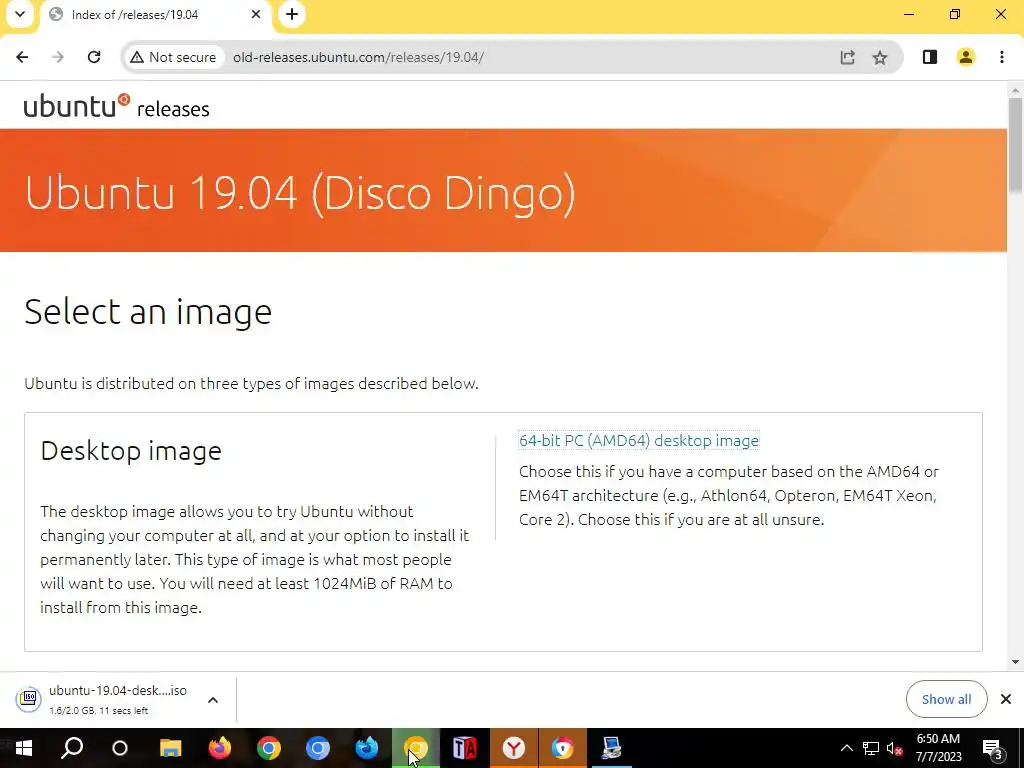Open Thunderbird from the taskbar
This screenshot has height=768, width=1024.
pyautogui.click(x=367, y=748)
